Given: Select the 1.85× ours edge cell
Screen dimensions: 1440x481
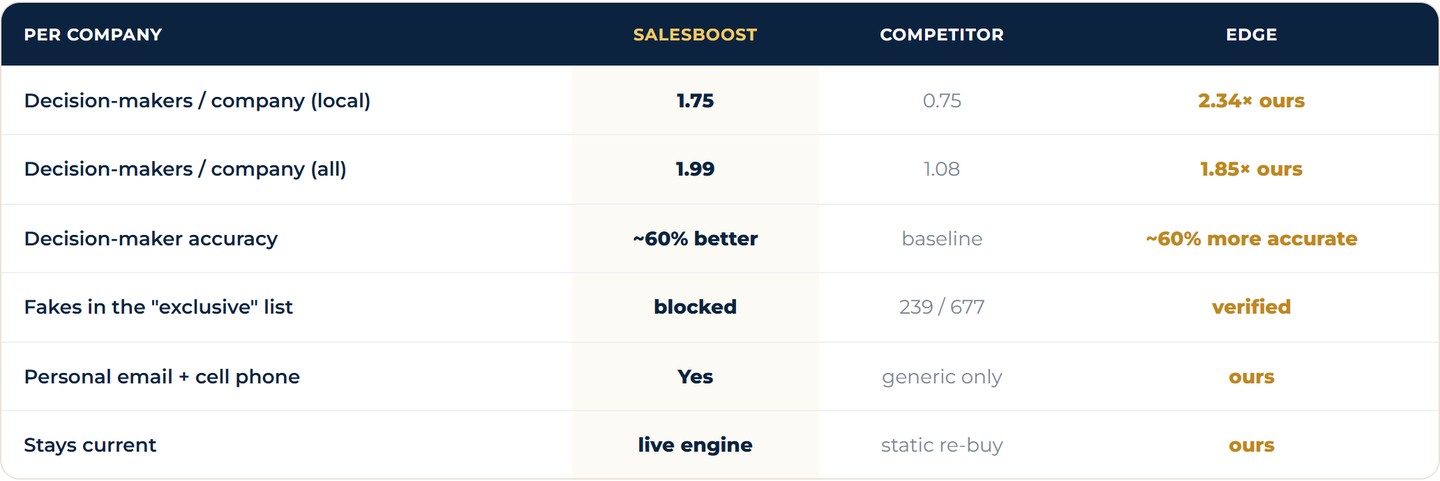Looking at the screenshot, I should click(1251, 169).
